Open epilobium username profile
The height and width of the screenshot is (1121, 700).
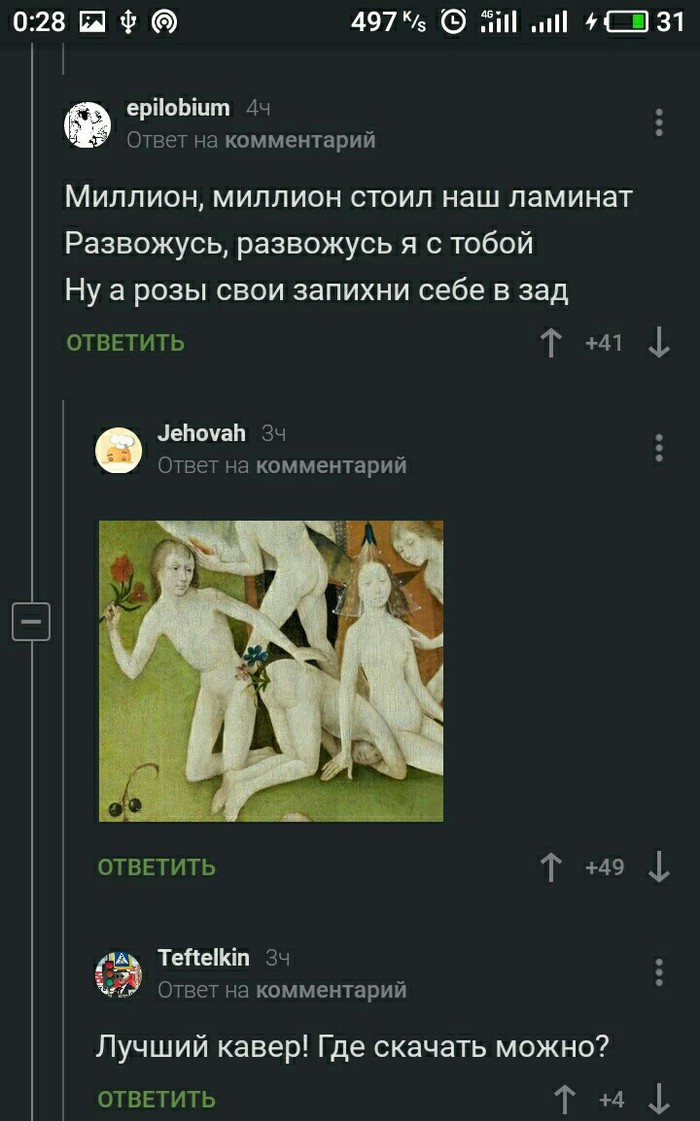pos(178,108)
